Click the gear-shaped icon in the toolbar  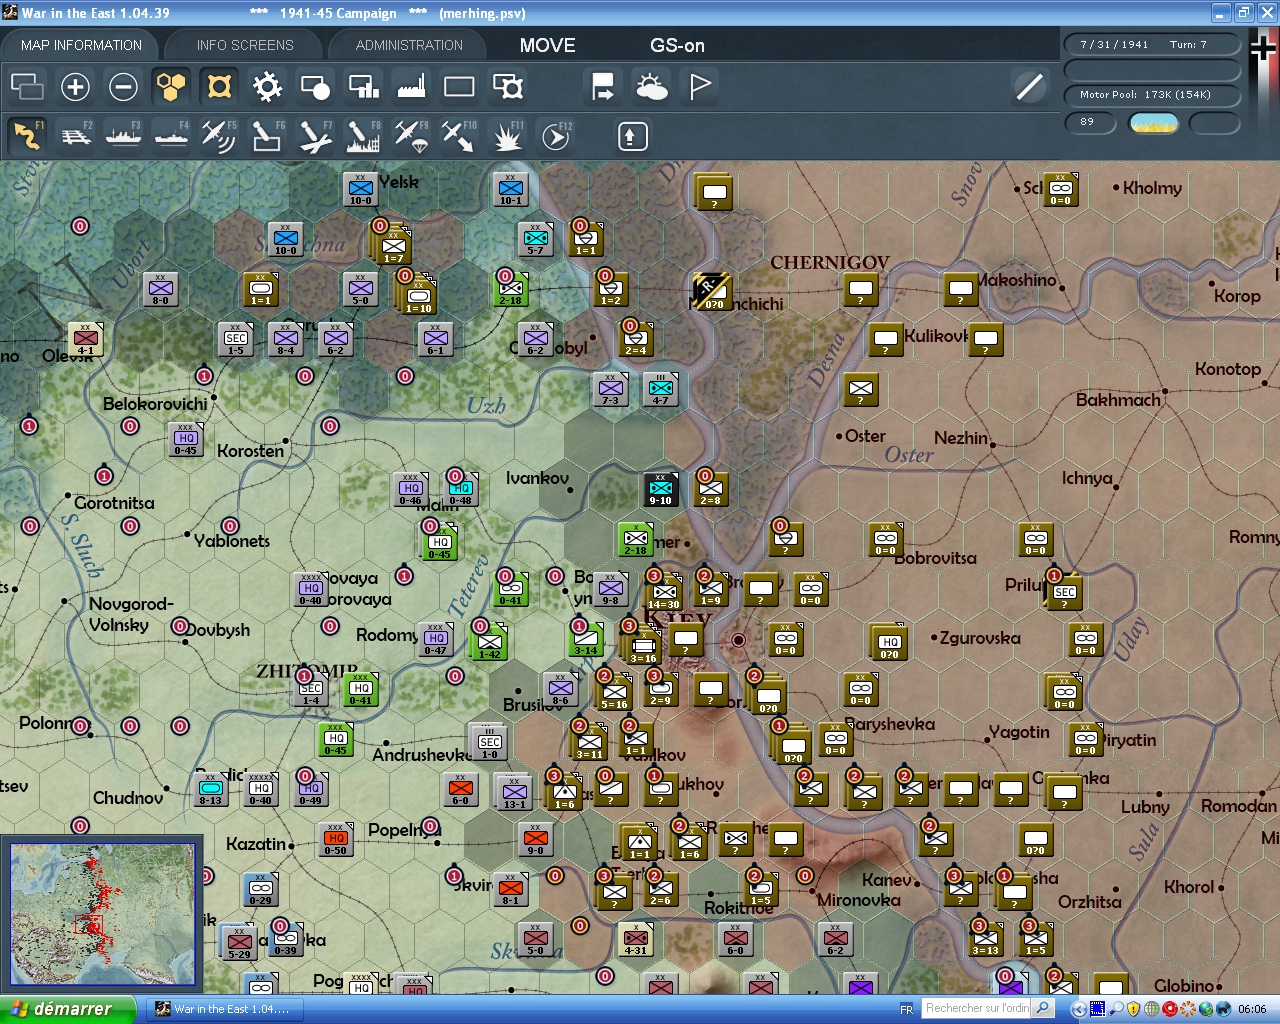(267, 87)
